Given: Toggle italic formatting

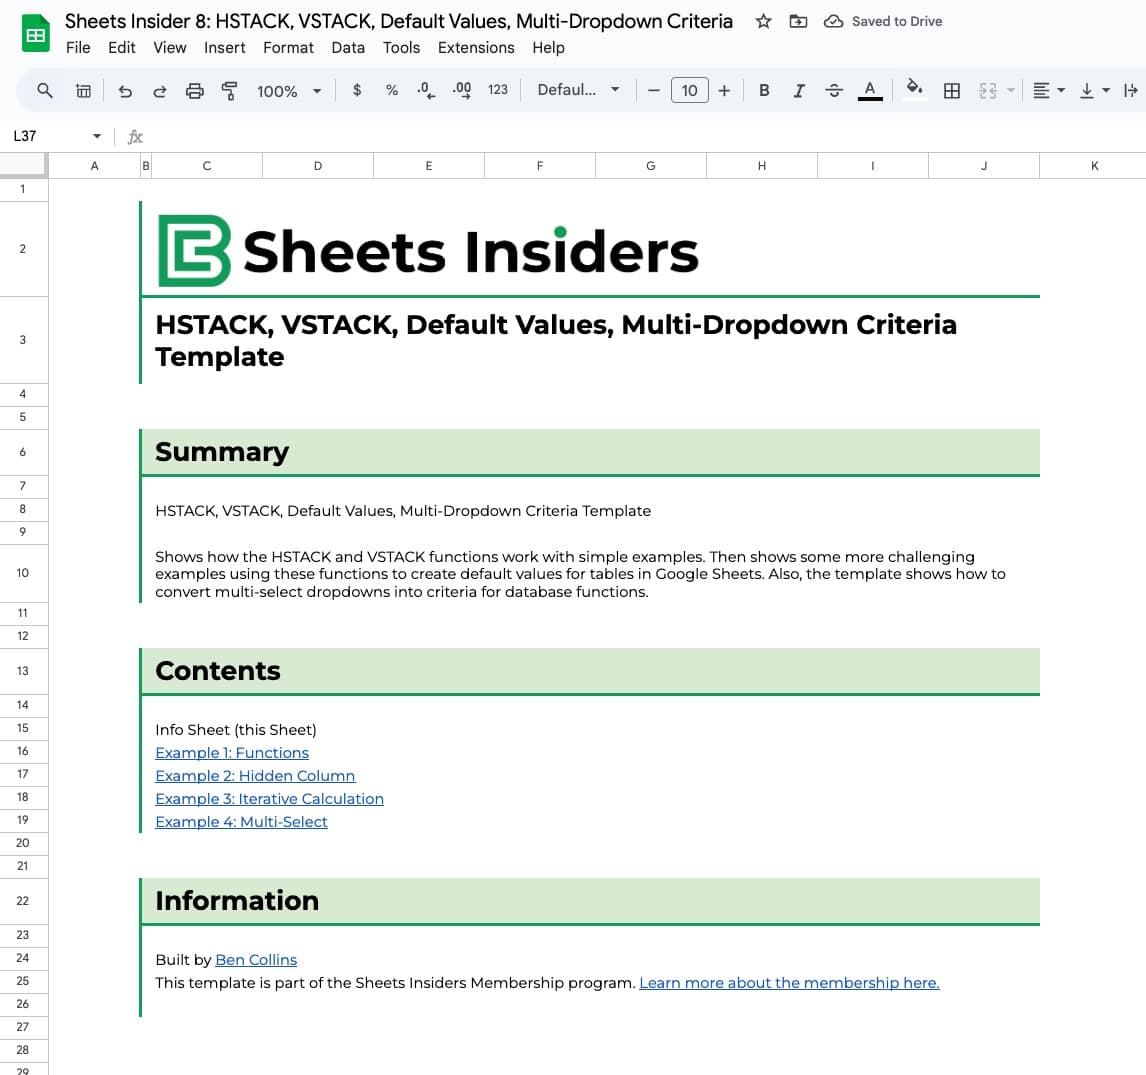Looking at the screenshot, I should click(799, 90).
